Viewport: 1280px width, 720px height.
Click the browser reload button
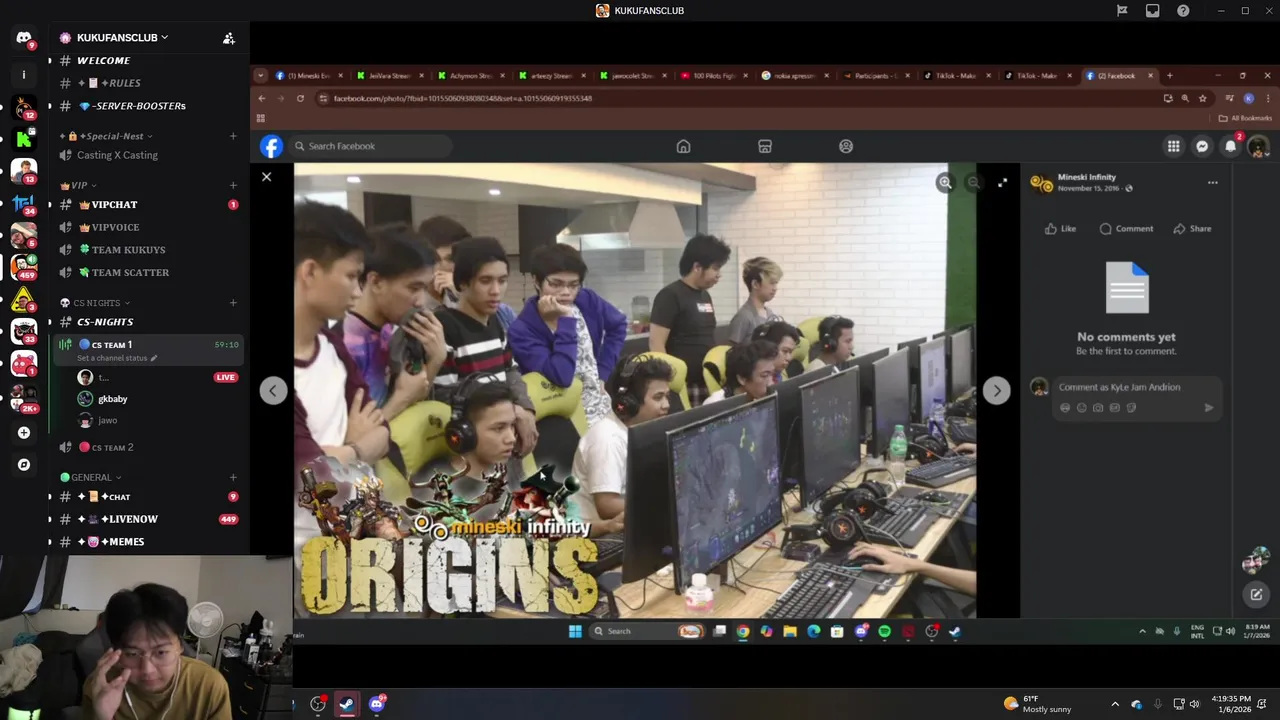(x=300, y=98)
